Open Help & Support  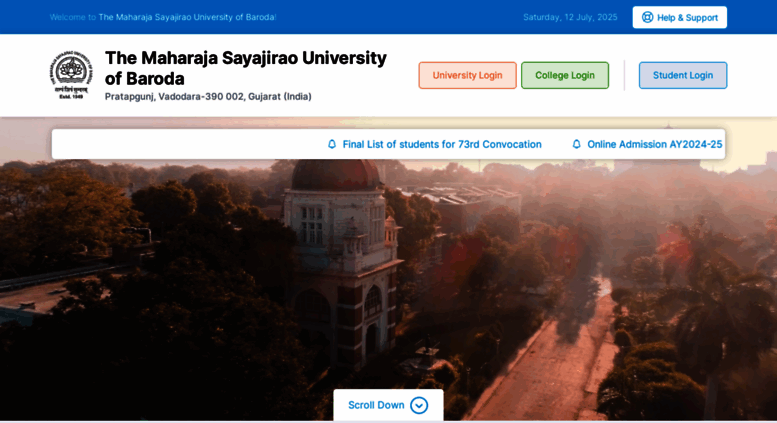679,17
